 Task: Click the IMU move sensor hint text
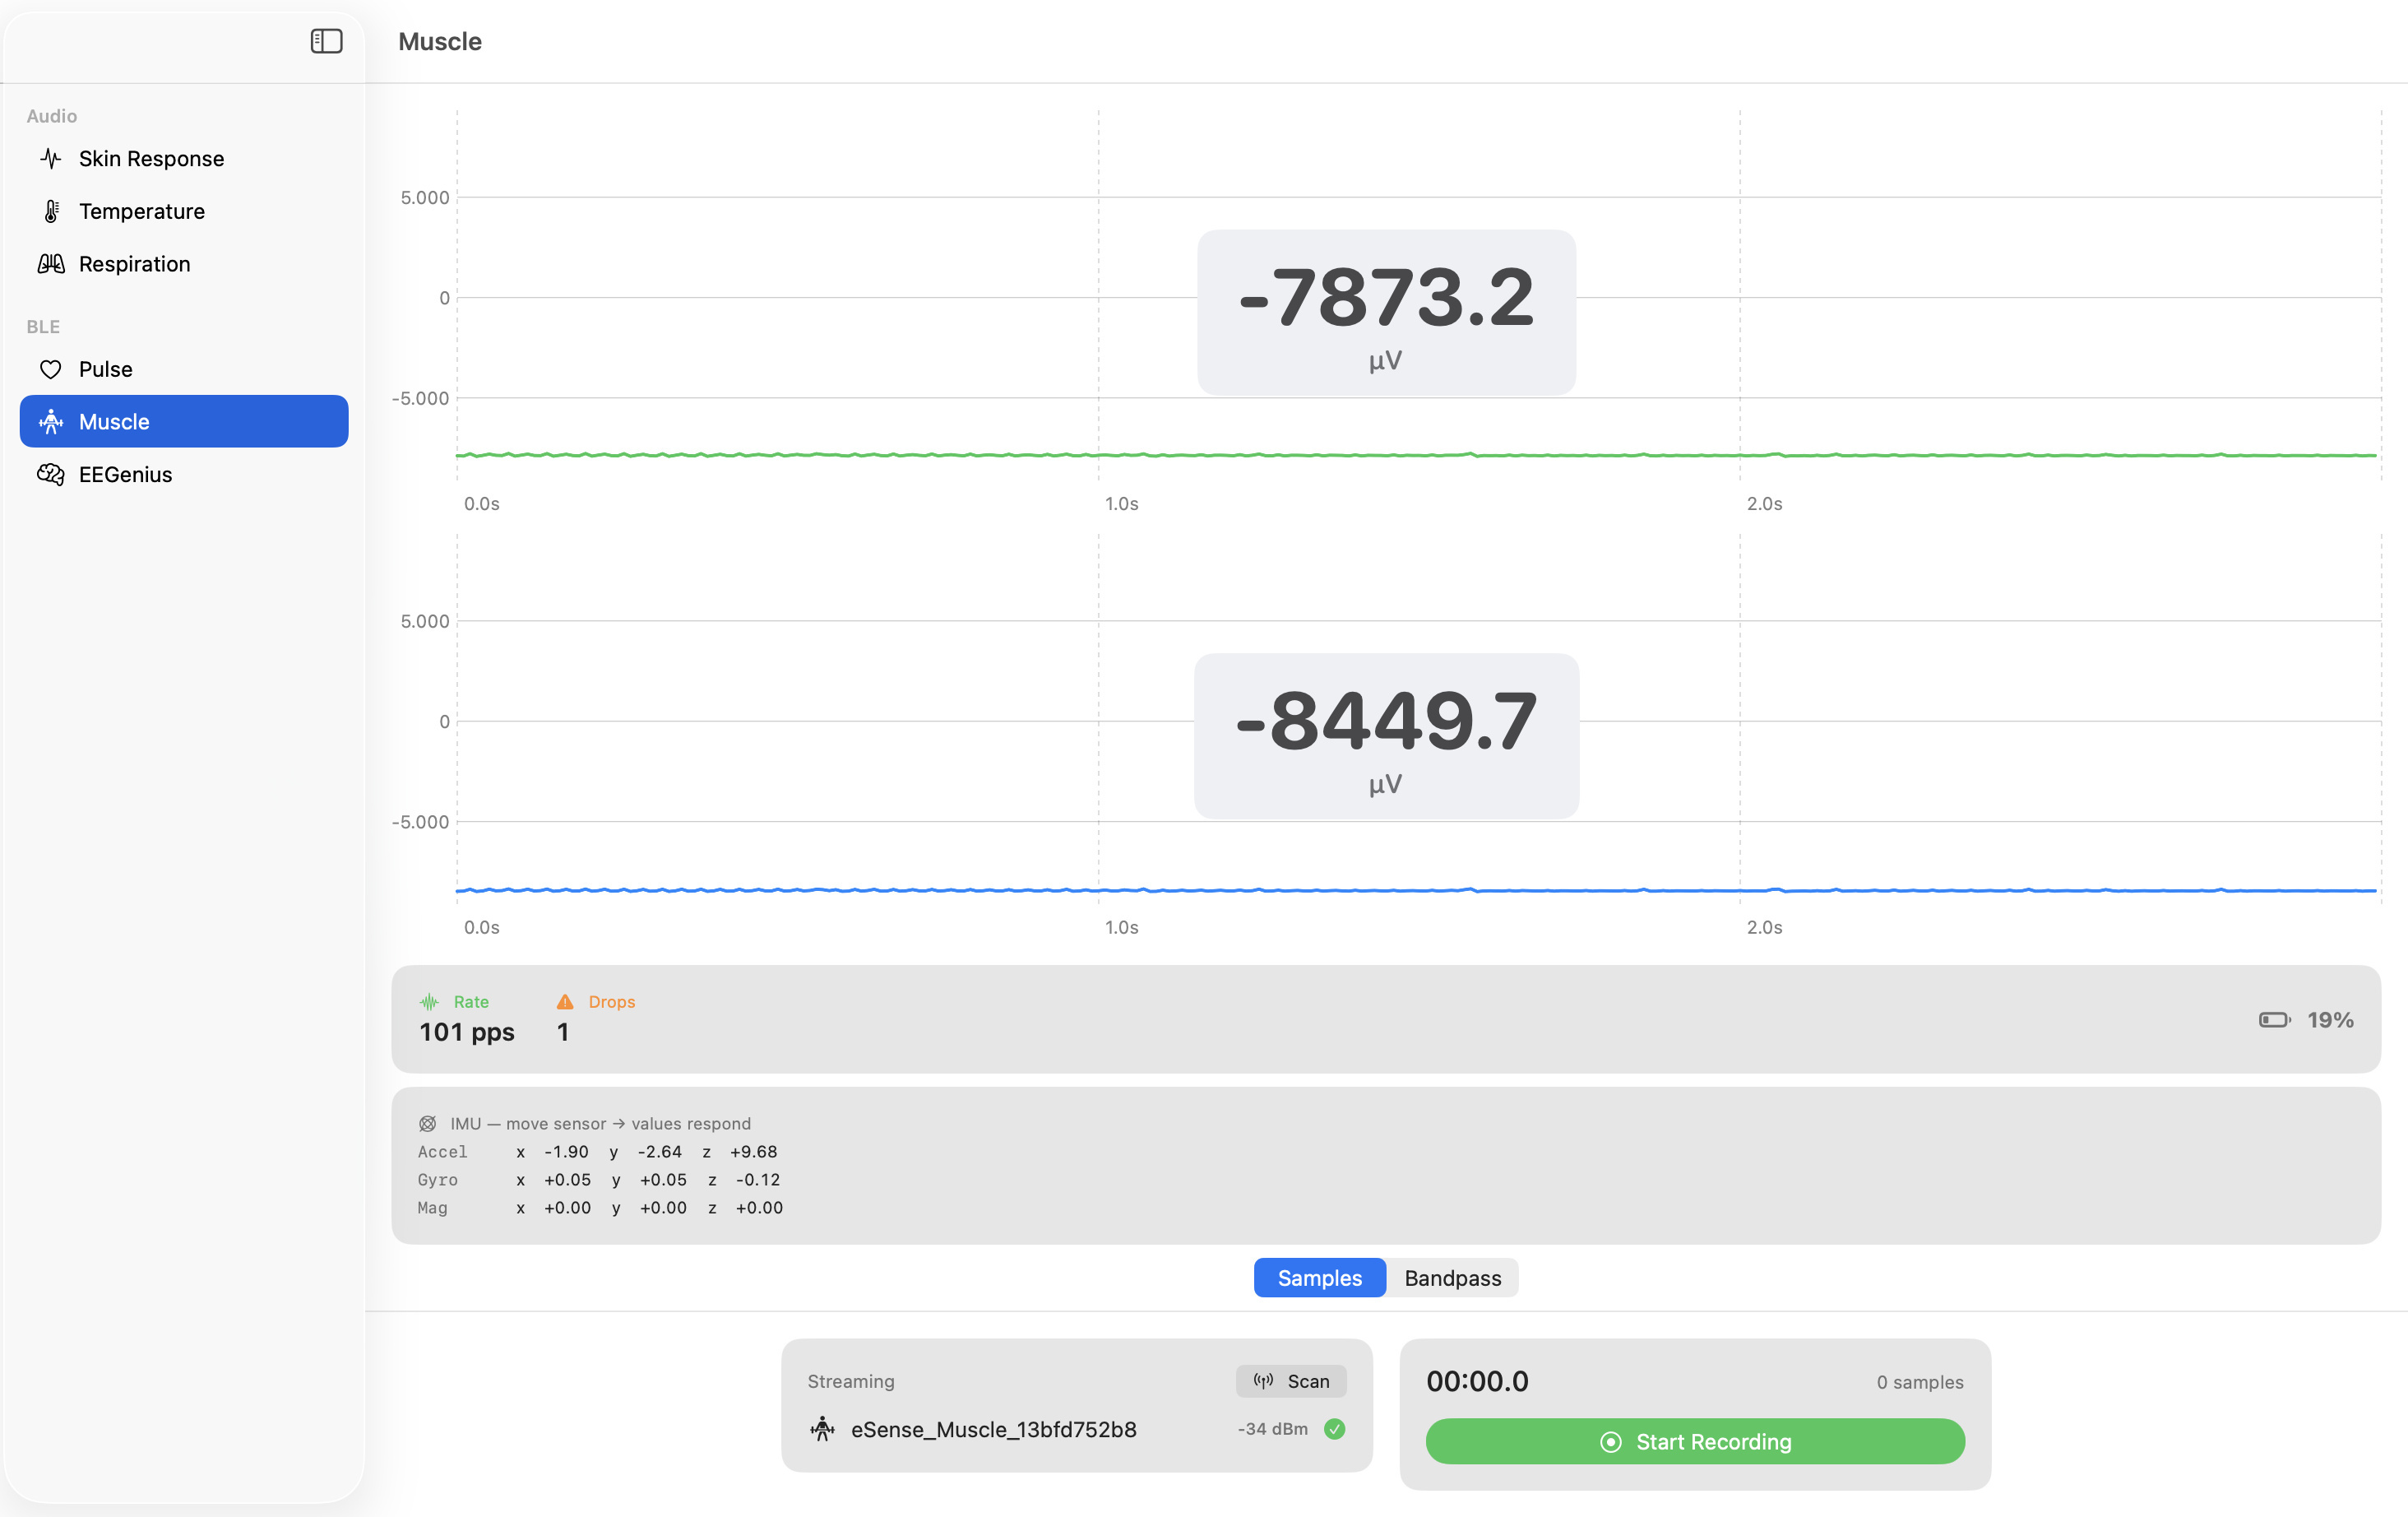tap(601, 1124)
